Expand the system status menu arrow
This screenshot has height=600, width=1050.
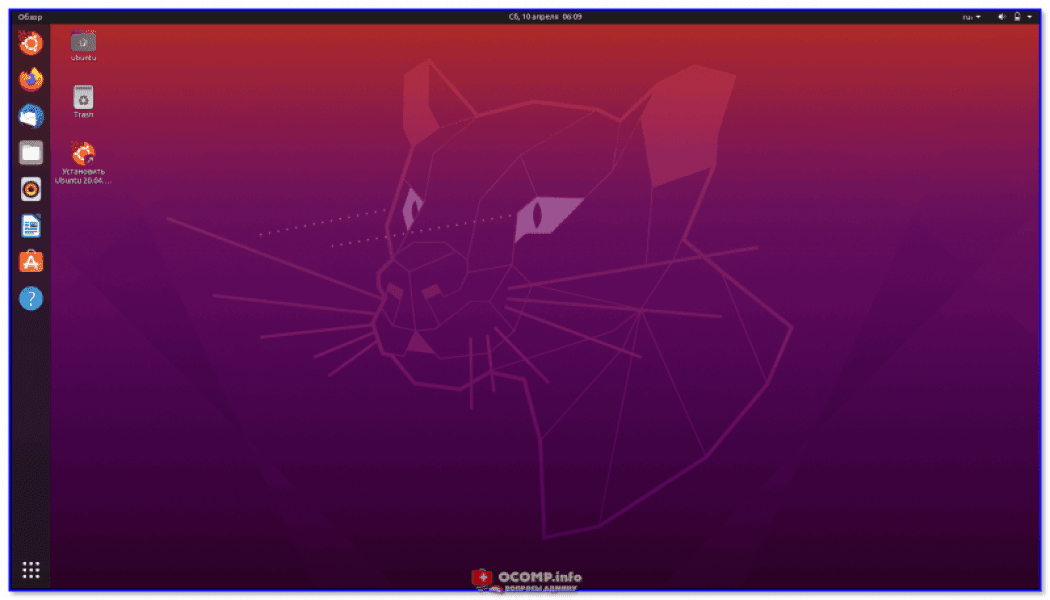(x=1031, y=16)
